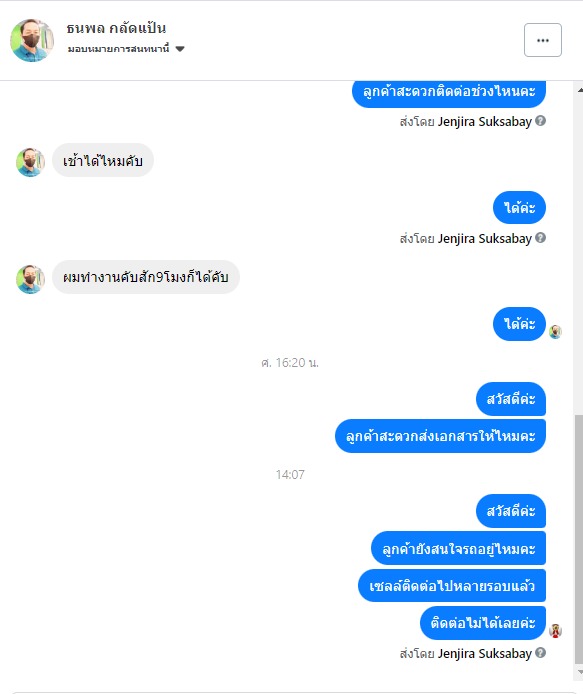The height and width of the screenshot is (694, 583).
Task: Click the มอบหมายการสนทนานี้ label
Action: coord(118,49)
